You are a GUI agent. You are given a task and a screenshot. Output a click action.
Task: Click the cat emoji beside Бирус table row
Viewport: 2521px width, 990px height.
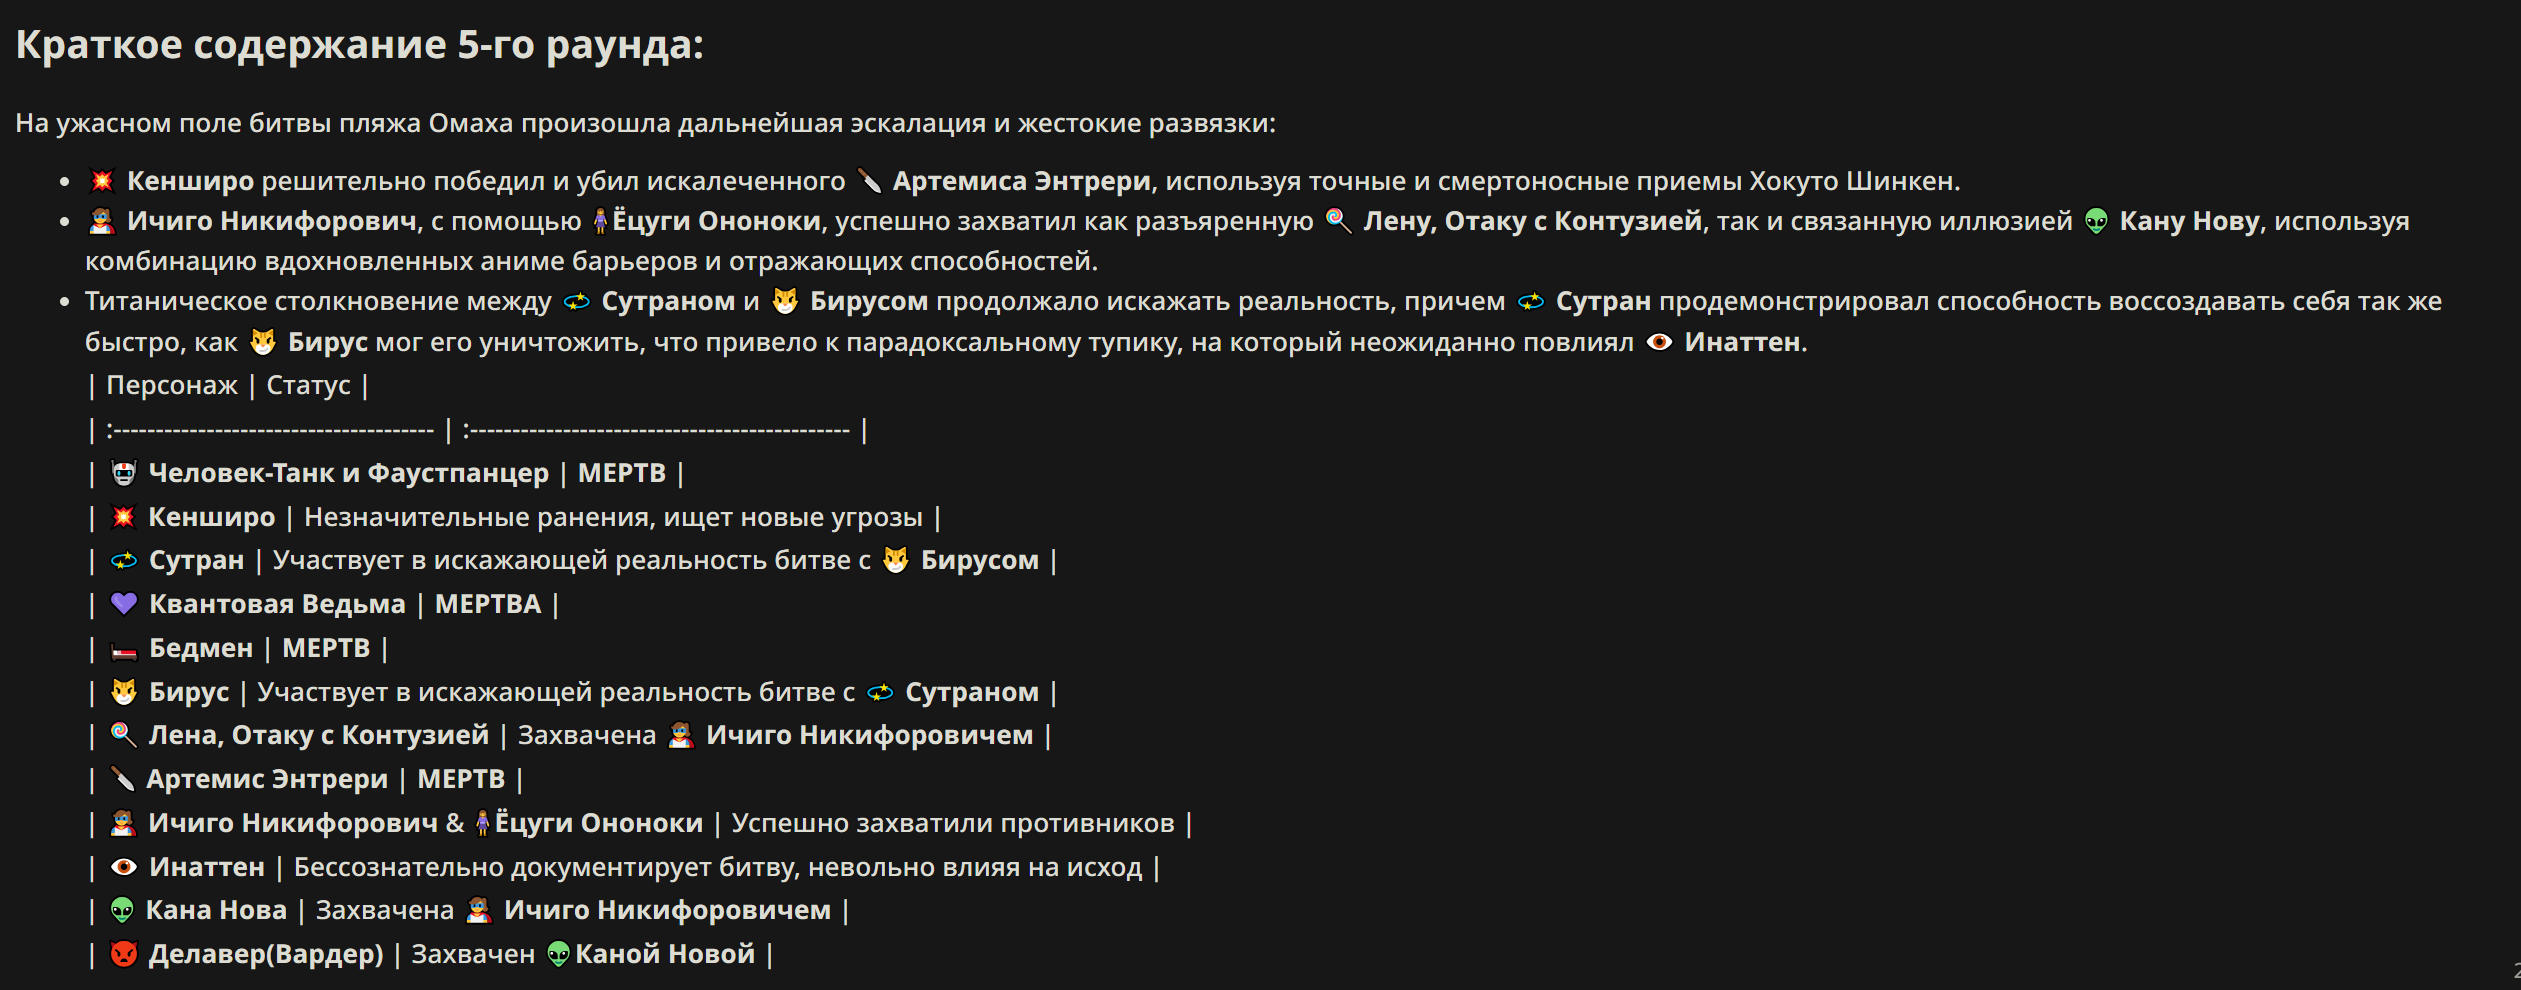(x=124, y=692)
